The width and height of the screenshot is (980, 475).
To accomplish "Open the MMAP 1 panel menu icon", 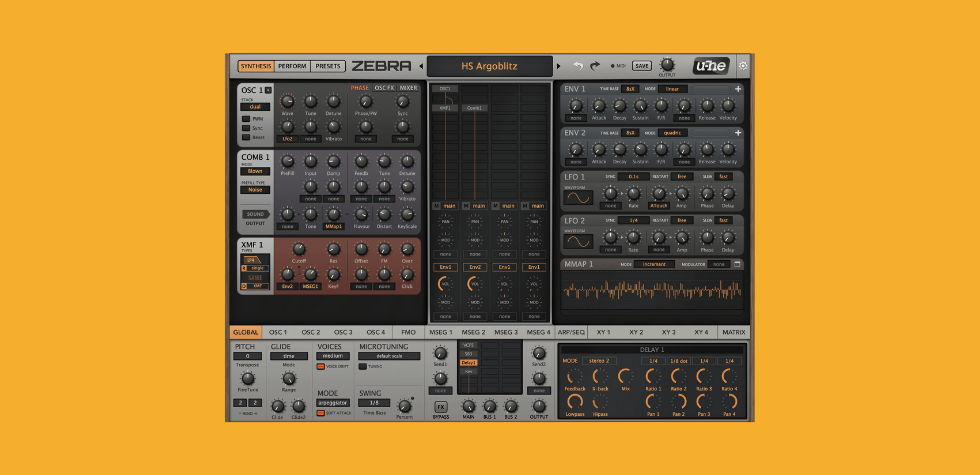I will pos(738,264).
